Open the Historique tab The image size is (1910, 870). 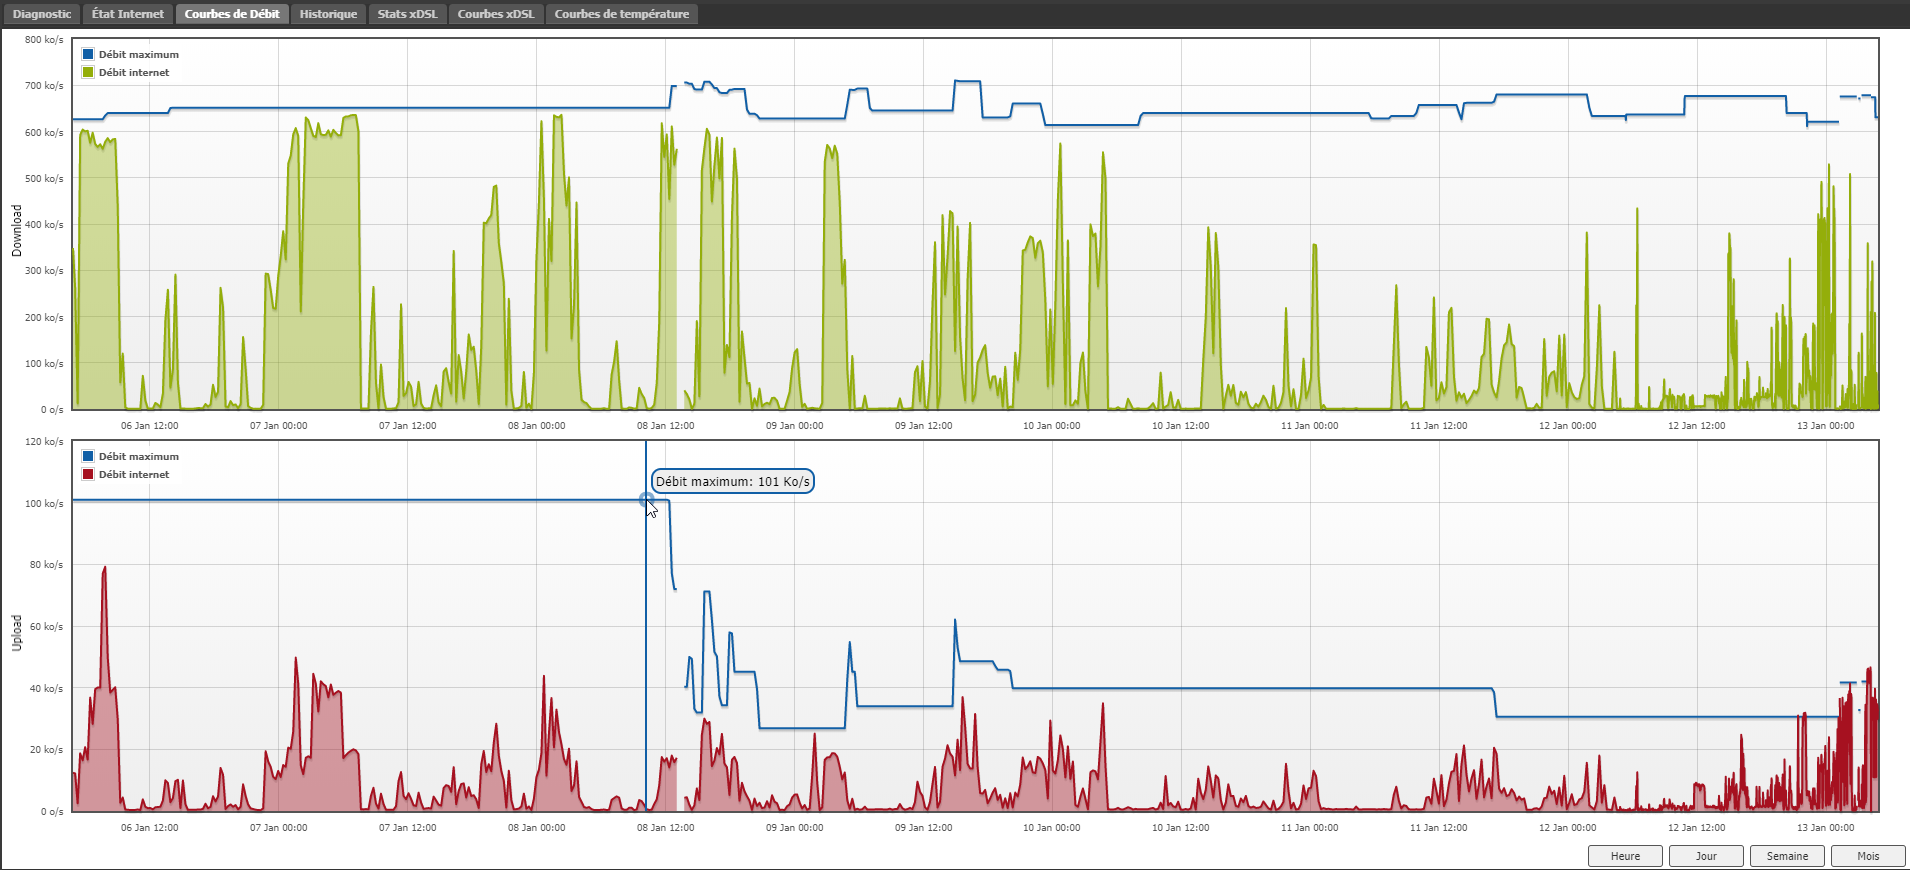[328, 14]
